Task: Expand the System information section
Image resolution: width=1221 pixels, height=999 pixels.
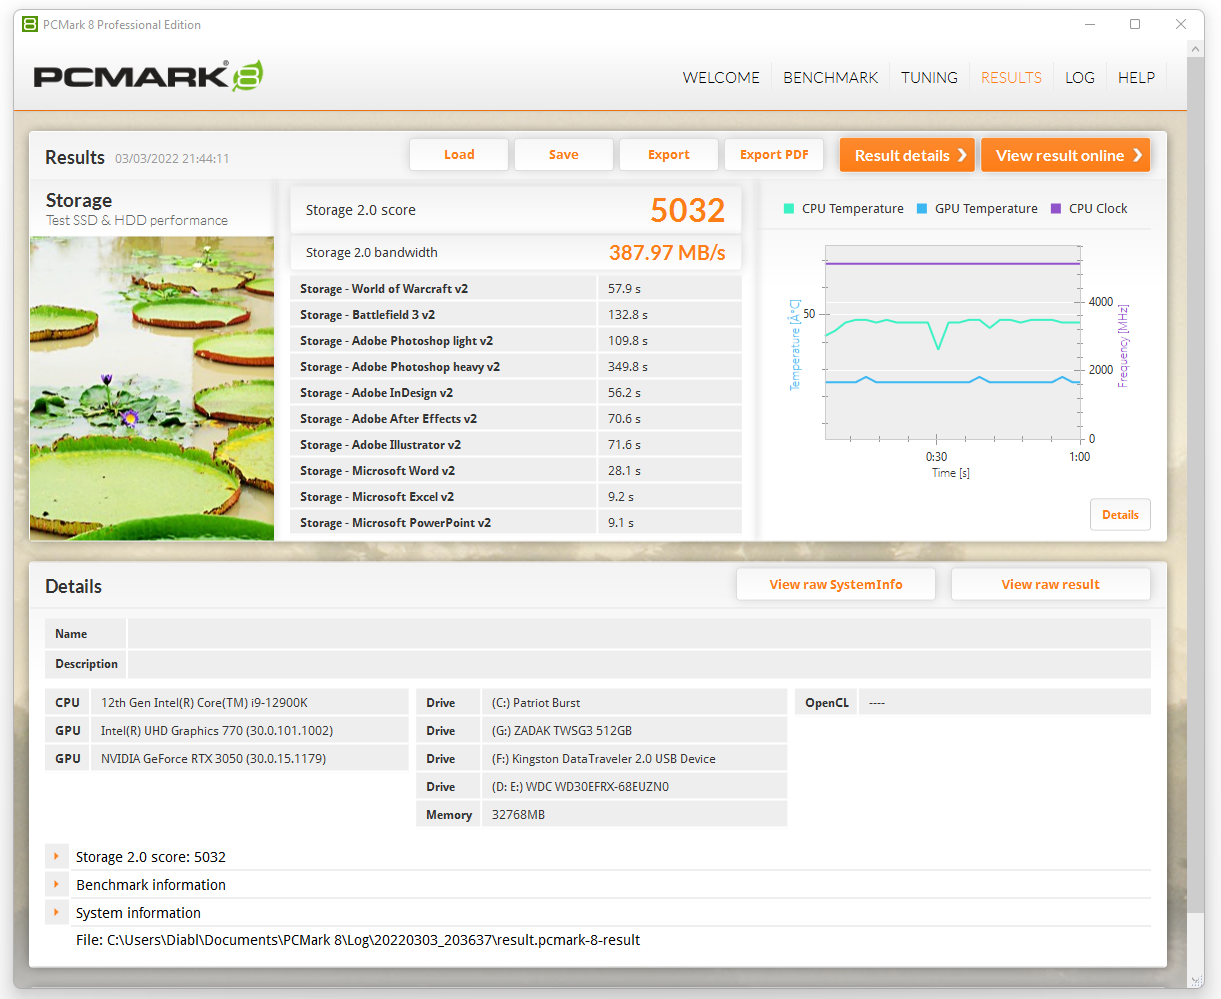Action: pos(57,913)
